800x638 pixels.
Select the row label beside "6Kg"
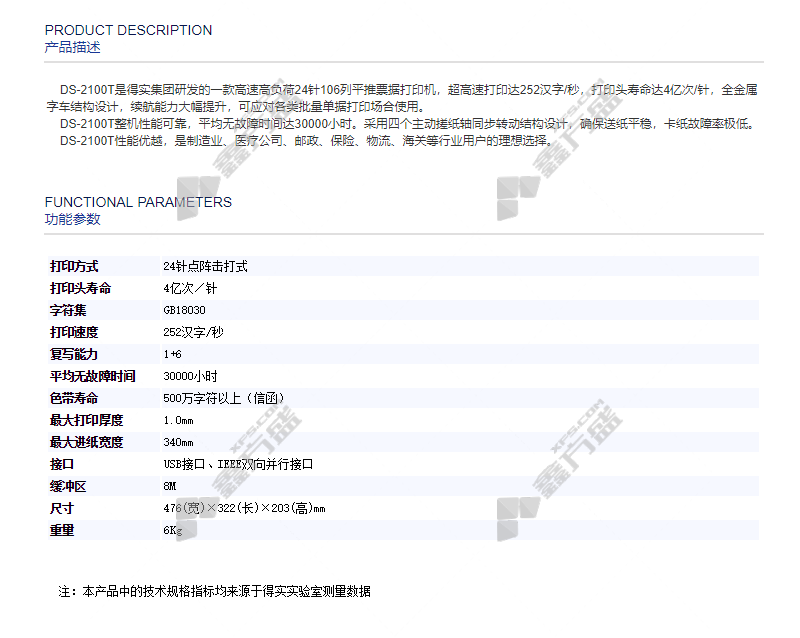tap(62, 530)
